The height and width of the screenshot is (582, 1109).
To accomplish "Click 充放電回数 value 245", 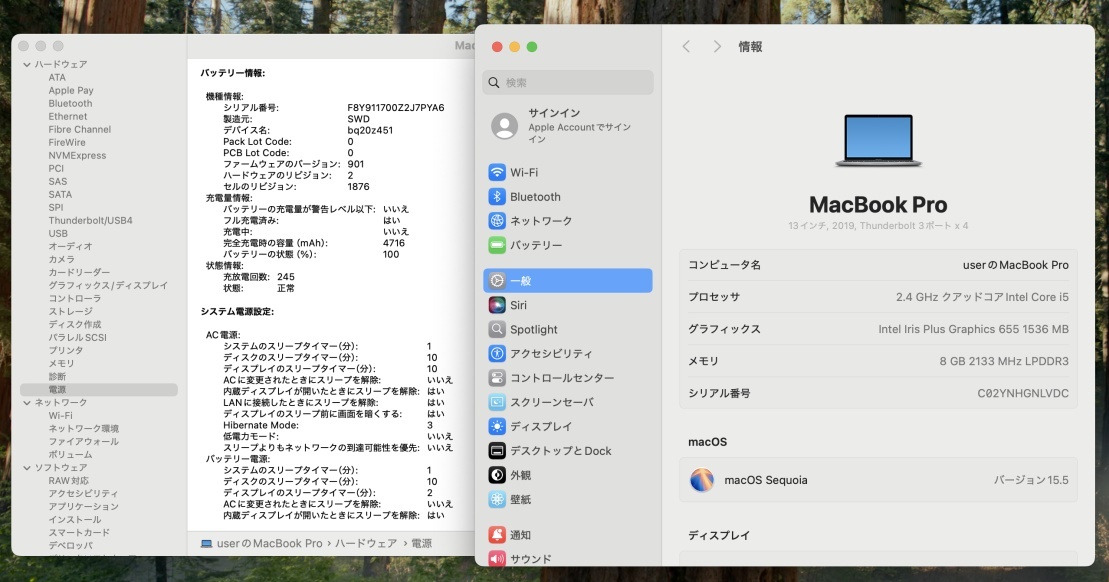I will 286,277.
